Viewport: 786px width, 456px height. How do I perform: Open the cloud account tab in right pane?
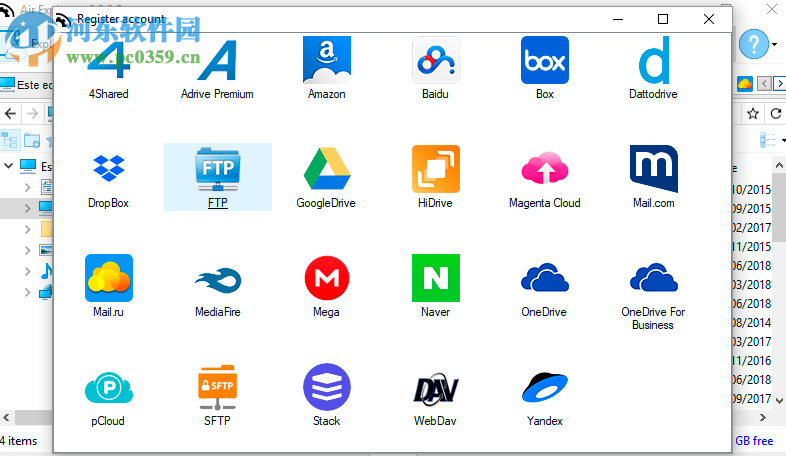click(x=745, y=84)
